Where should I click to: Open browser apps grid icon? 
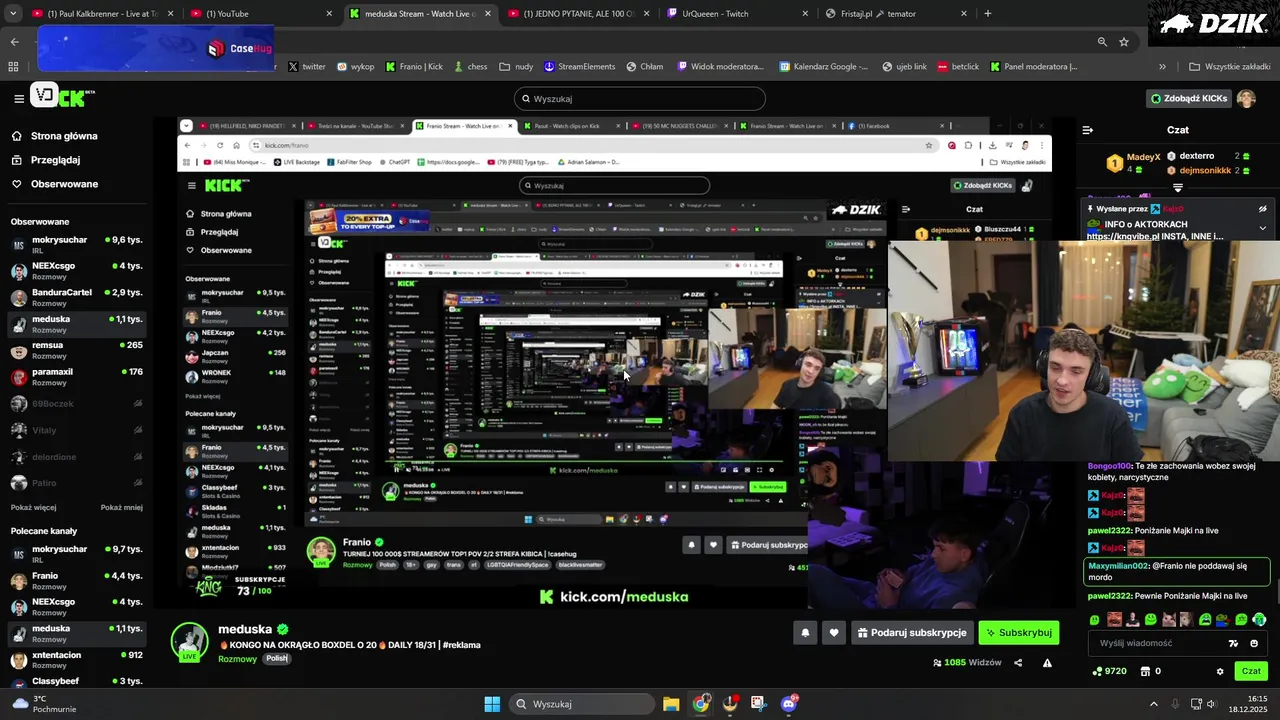[x=13, y=67]
